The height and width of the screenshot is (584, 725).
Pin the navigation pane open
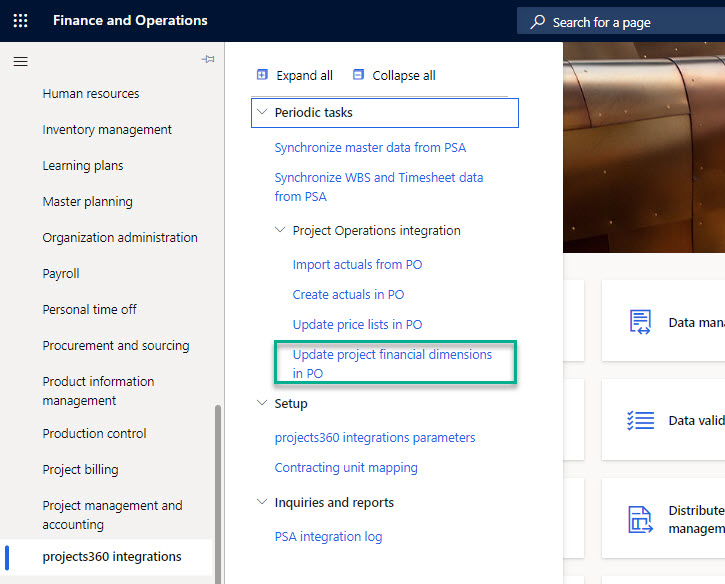208,59
